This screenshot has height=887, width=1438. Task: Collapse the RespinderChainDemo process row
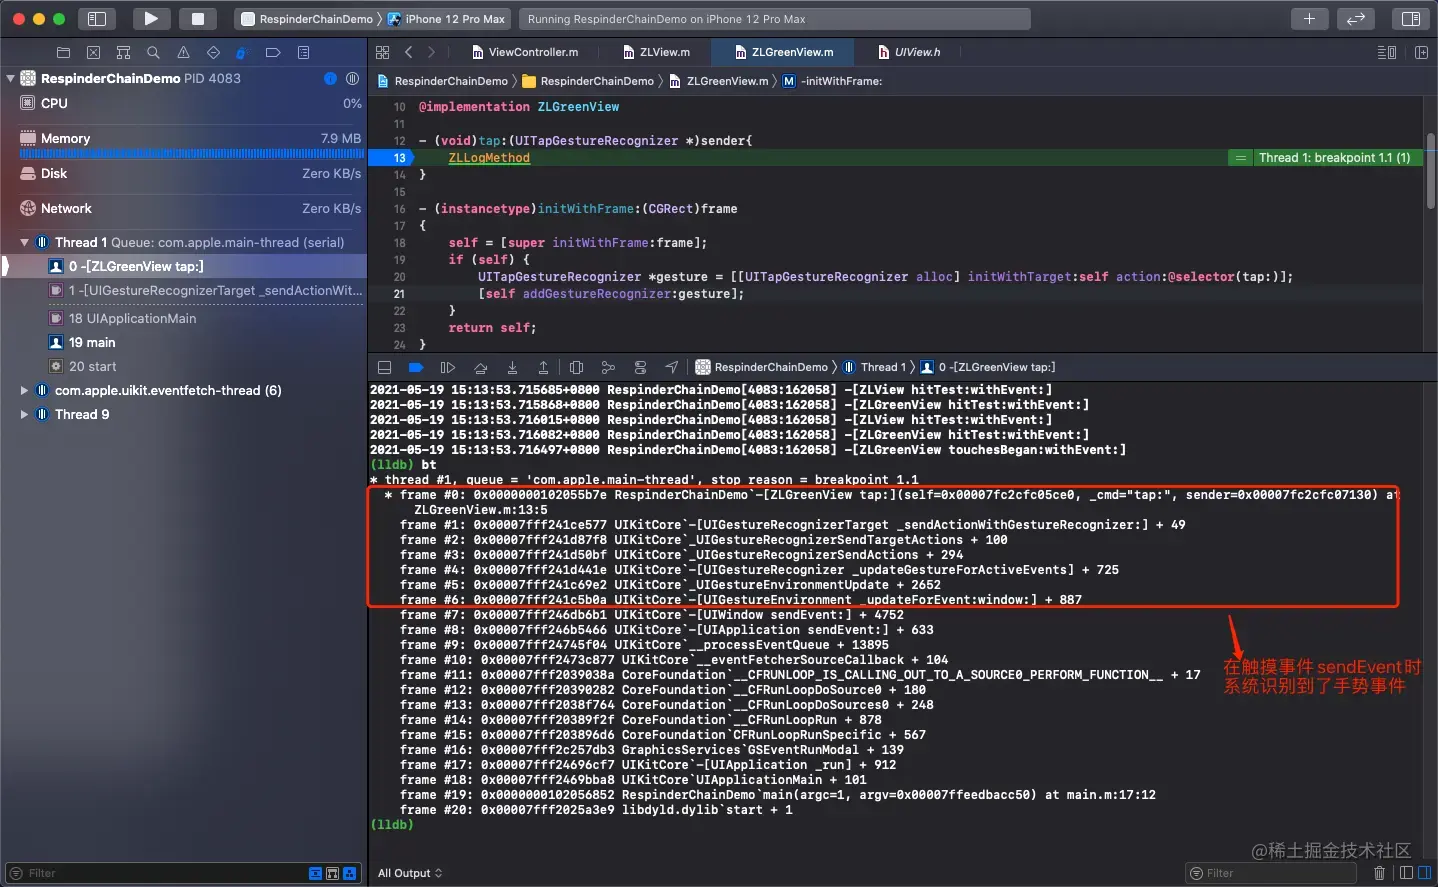10,78
